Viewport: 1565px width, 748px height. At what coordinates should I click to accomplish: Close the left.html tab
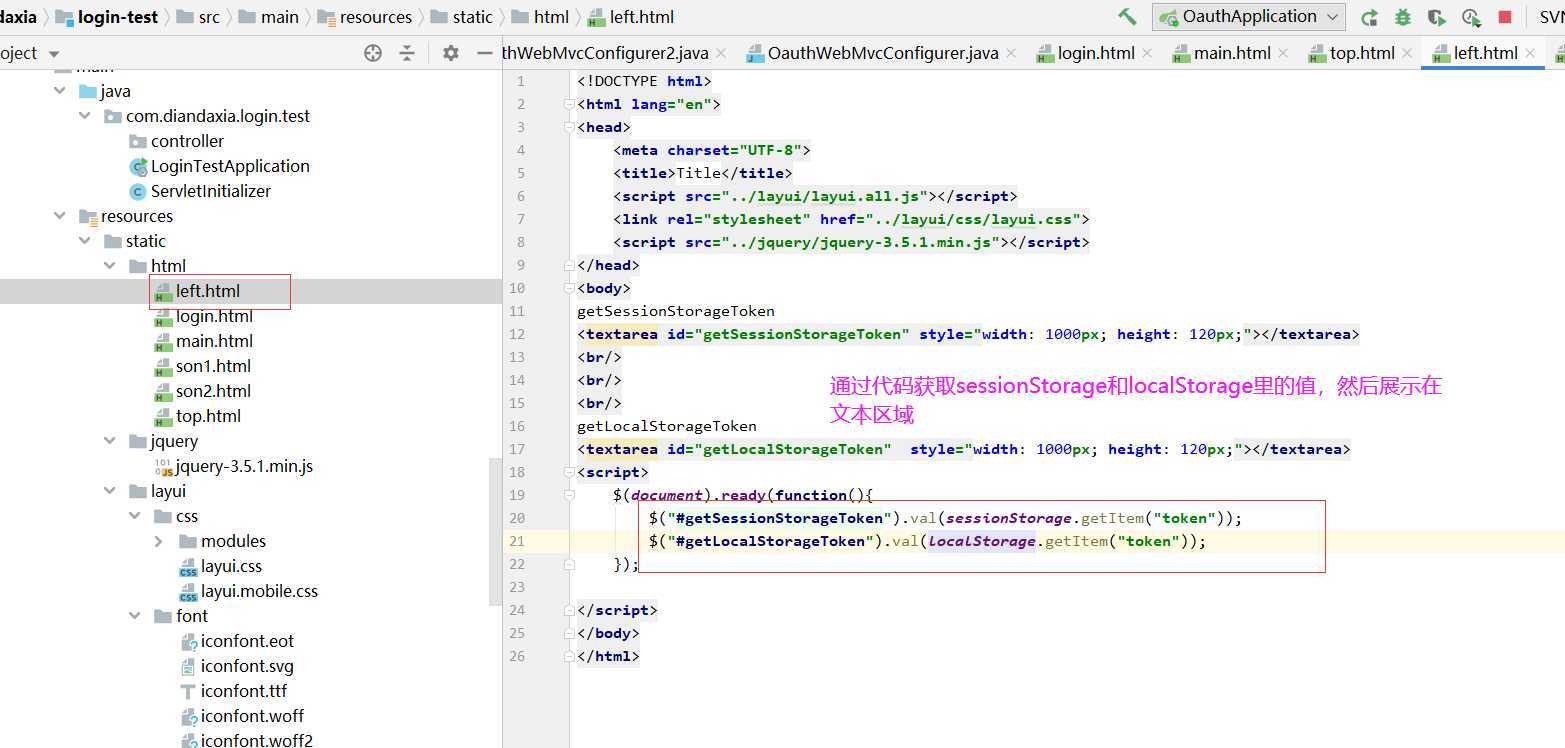[1531, 53]
